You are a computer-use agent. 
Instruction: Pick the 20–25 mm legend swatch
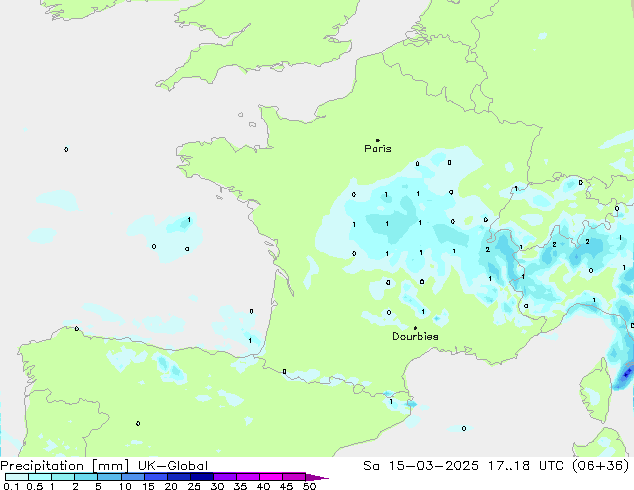click(x=178, y=477)
